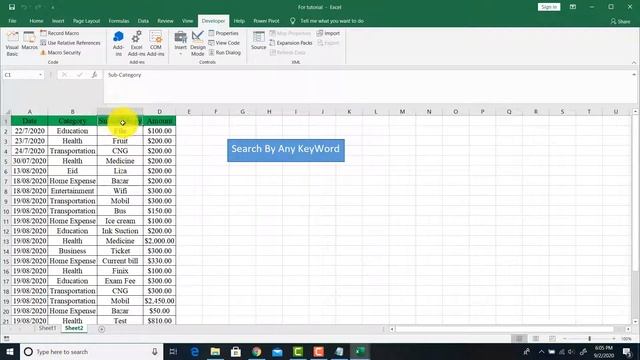Open the File tab
This screenshot has width=640, height=360.
pos(12,21)
